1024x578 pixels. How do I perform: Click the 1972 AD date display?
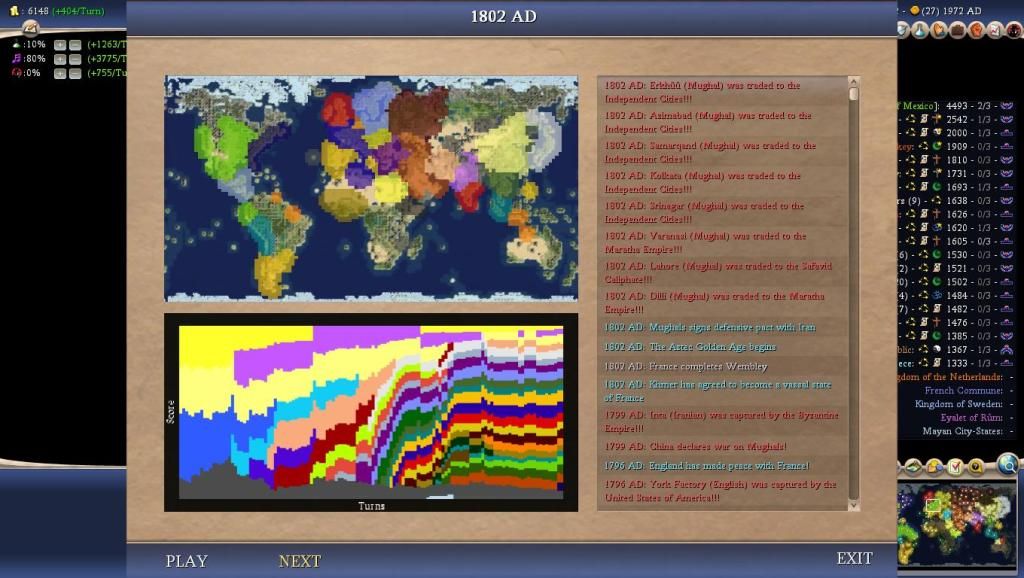961,10
